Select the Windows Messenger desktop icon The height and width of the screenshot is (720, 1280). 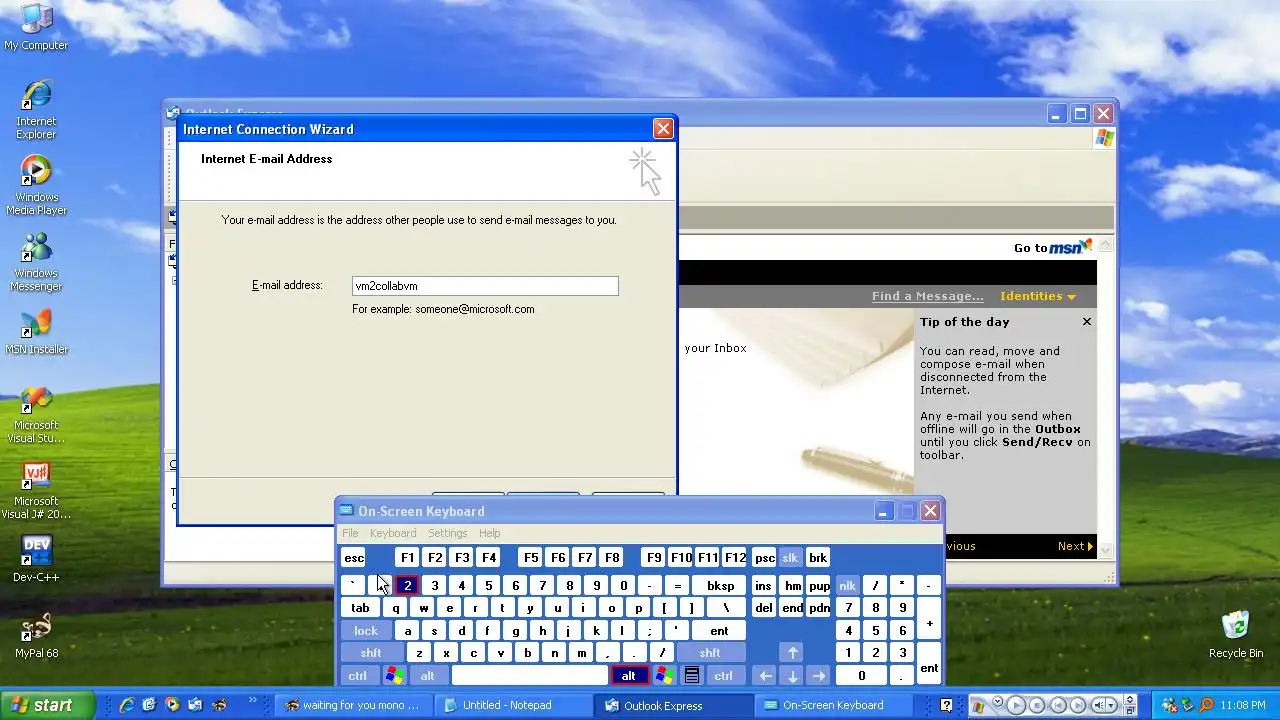[x=36, y=262]
